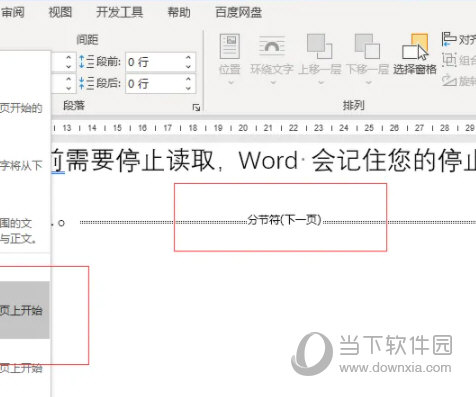Click the 旋转 rotate icon
Viewport: 476px width, 397px height.
449,81
